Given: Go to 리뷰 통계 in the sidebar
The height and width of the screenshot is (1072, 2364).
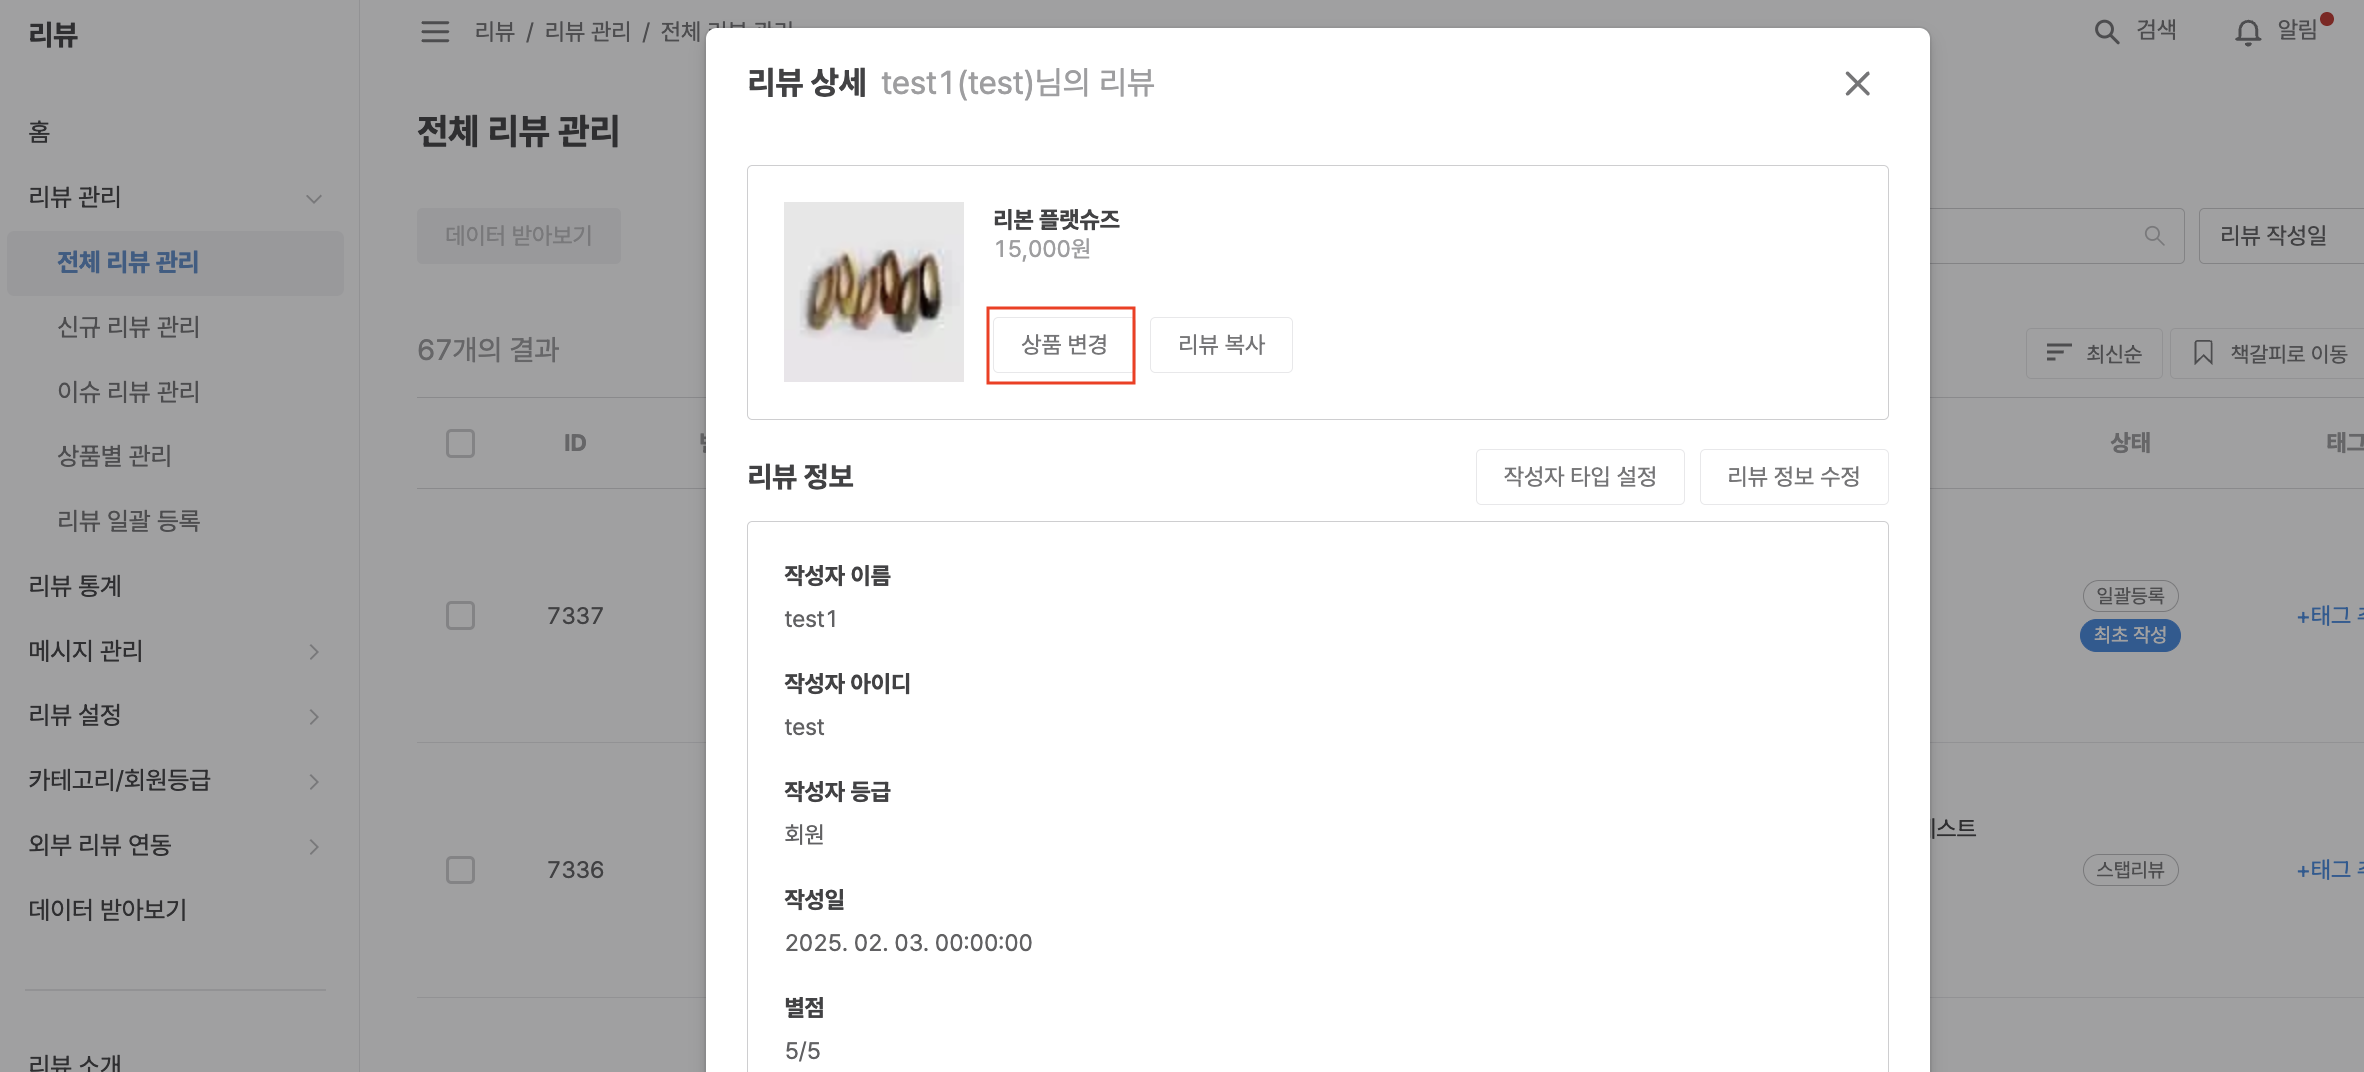Looking at the screenshot, I should click(75, 586).
